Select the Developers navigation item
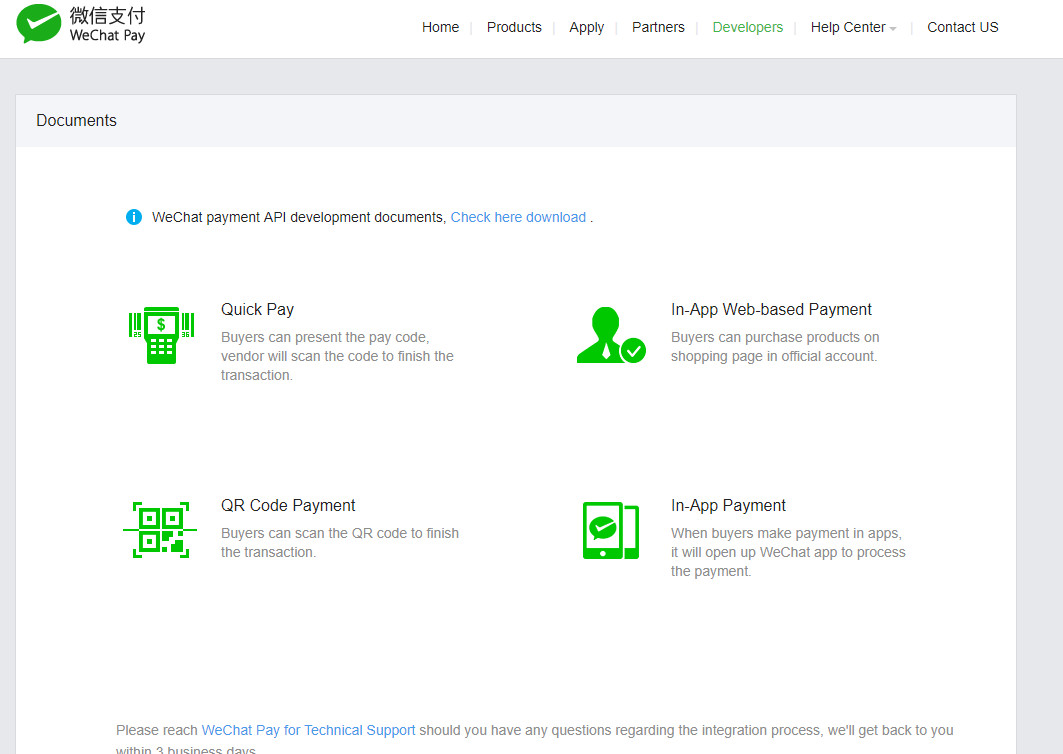 click(x=747, y=27)
